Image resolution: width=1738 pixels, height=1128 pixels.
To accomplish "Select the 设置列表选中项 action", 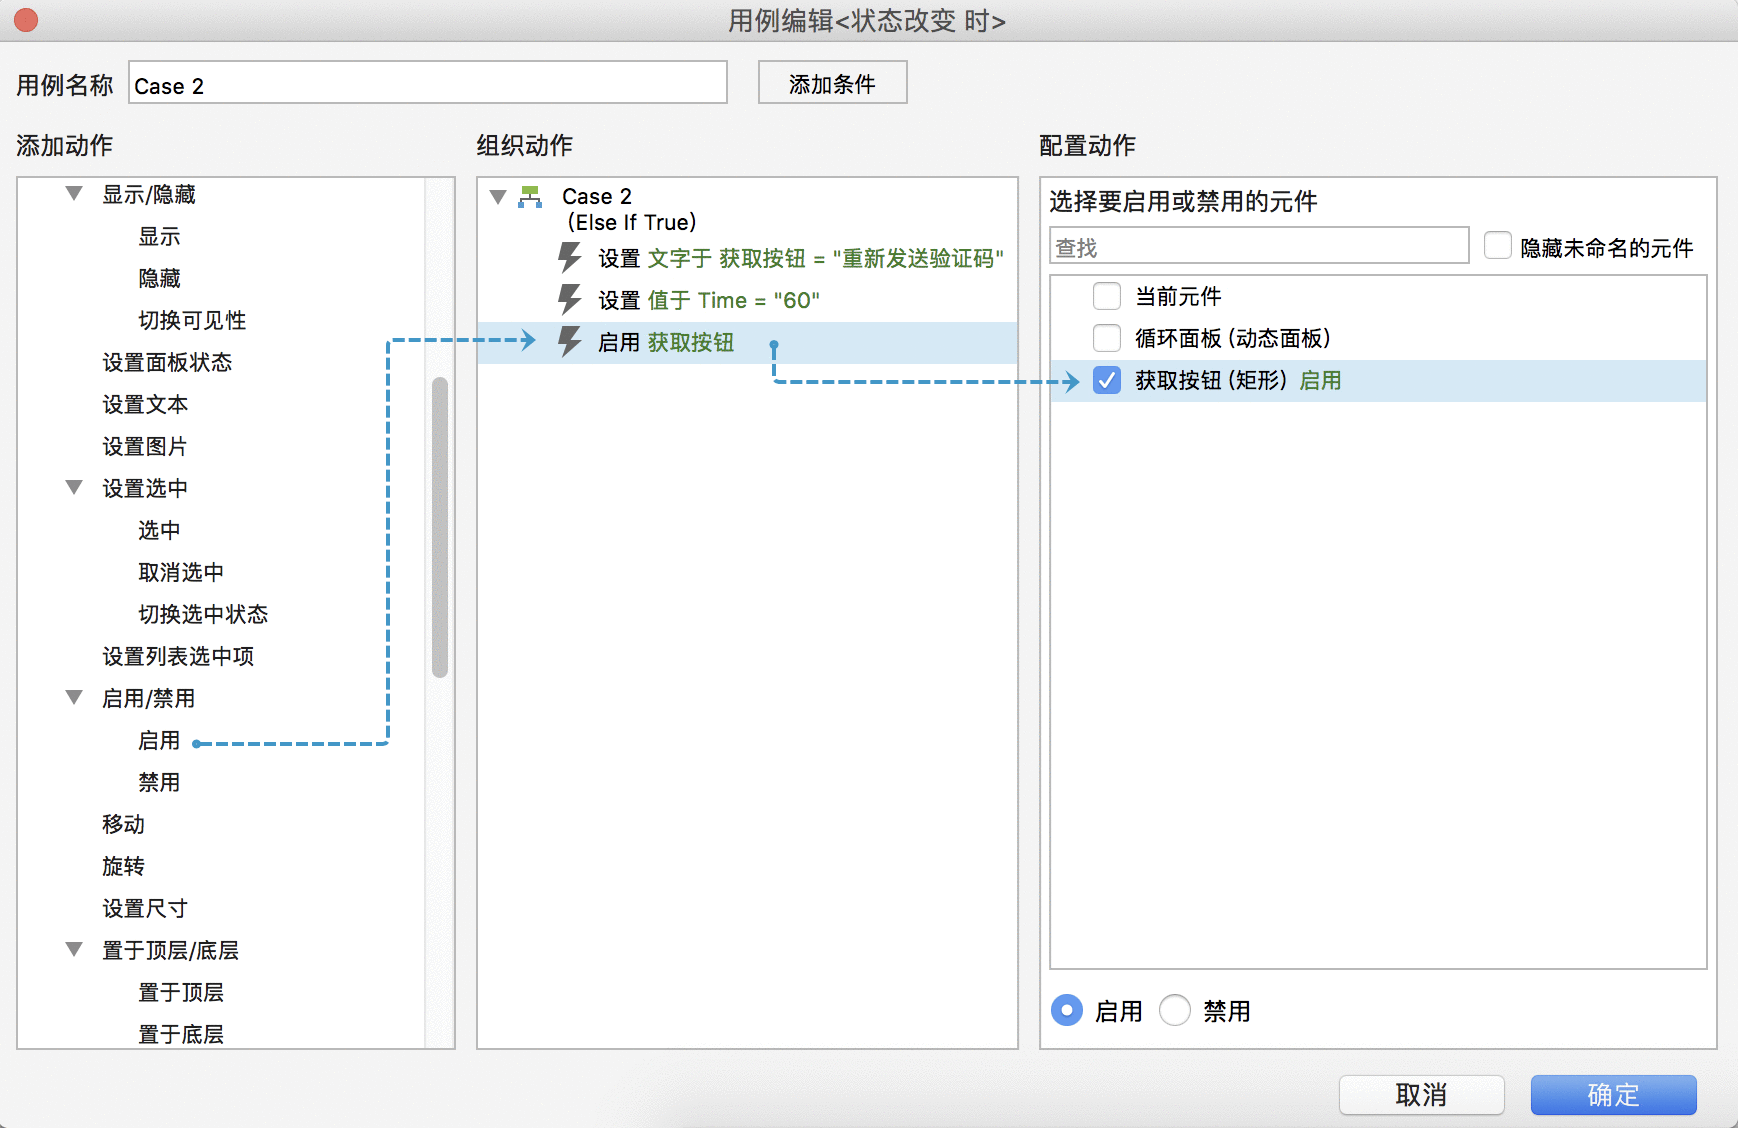I will (178, 656).
